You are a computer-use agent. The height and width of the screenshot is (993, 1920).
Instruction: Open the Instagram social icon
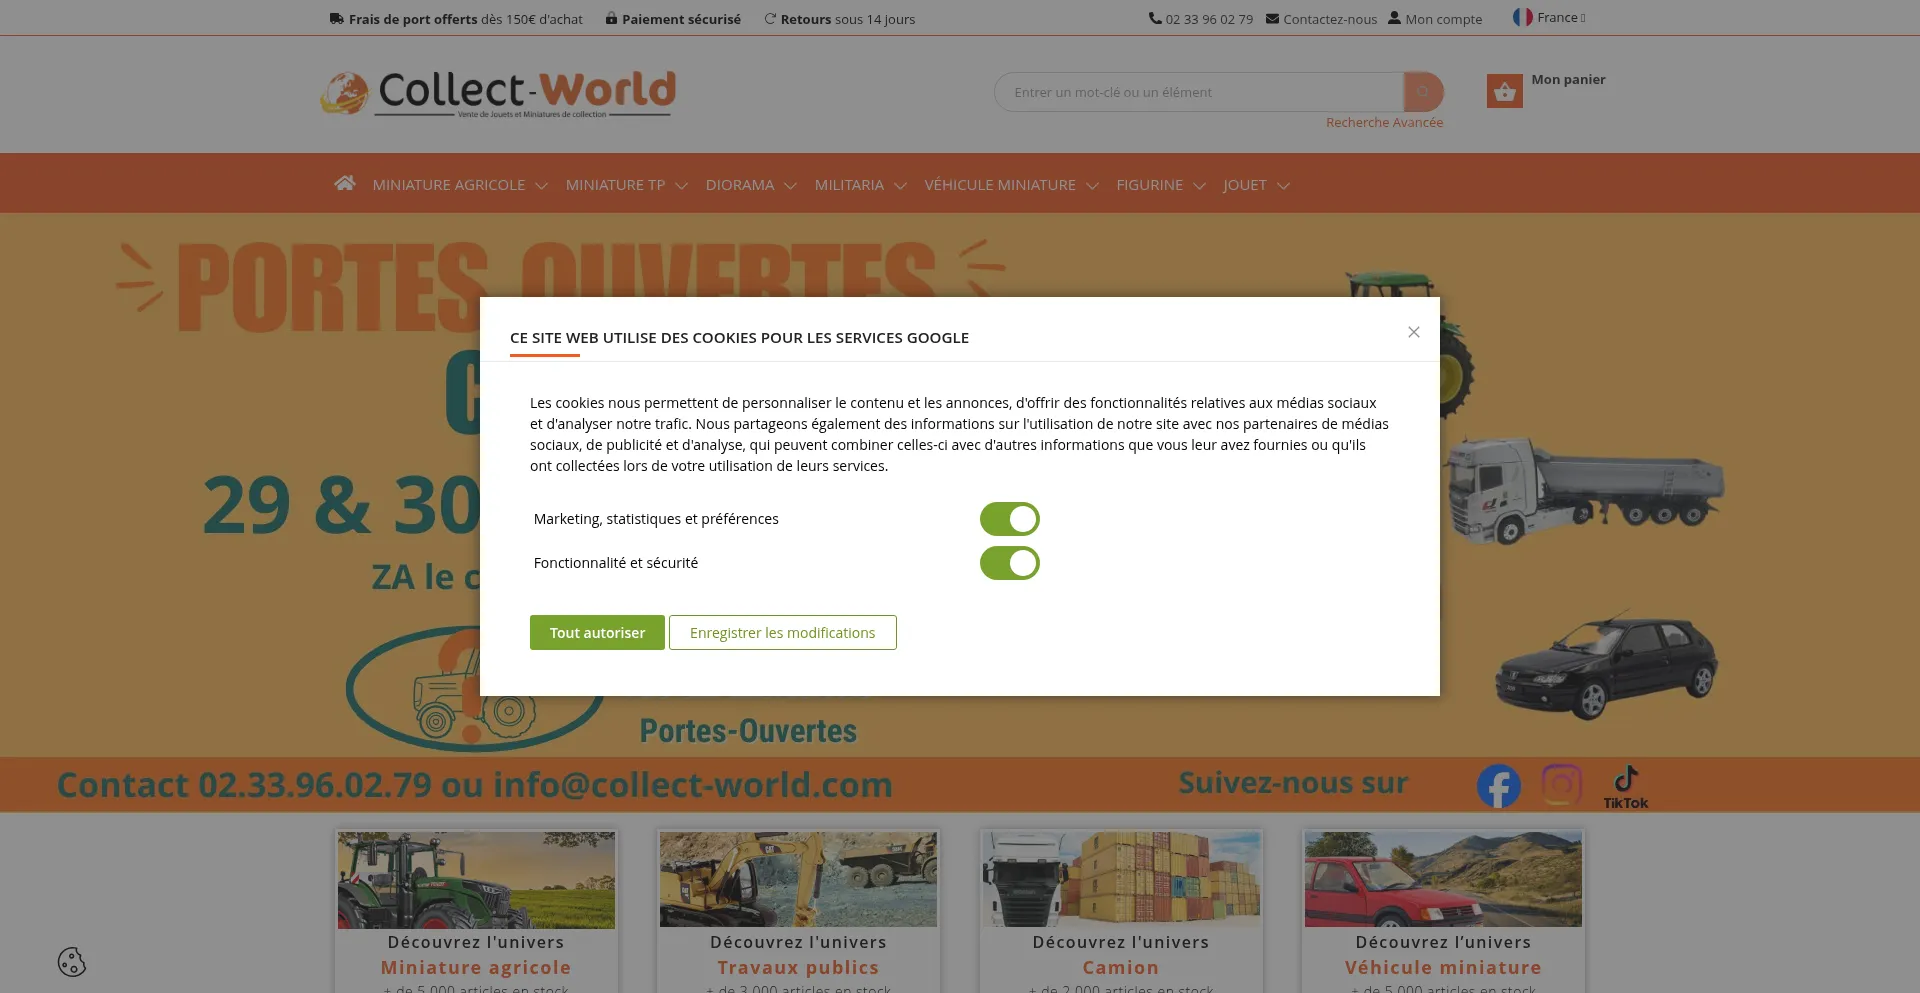click(x=1561, y=785)
